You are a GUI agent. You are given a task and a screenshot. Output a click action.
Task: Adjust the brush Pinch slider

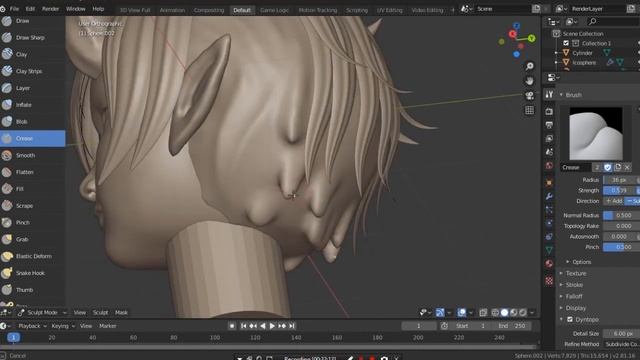click(x=621, y=247)
